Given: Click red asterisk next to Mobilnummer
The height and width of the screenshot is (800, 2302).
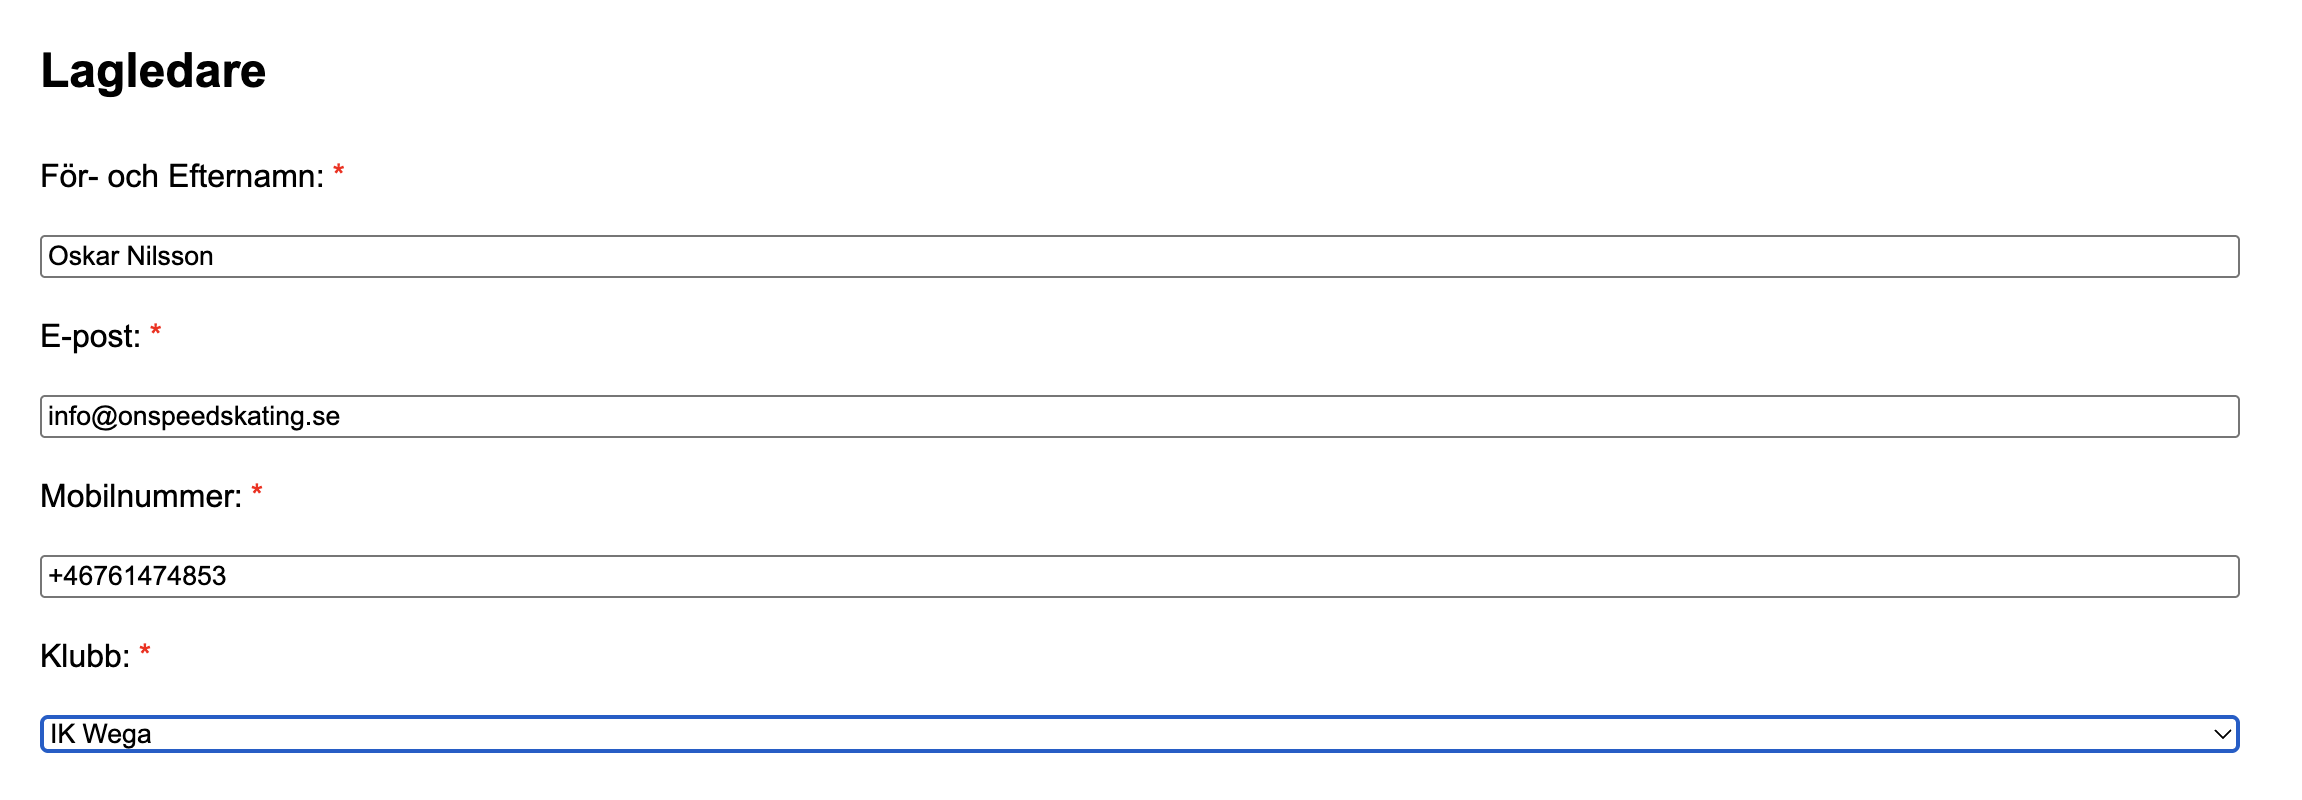Looking at the screenshot, I should [257, 492].
